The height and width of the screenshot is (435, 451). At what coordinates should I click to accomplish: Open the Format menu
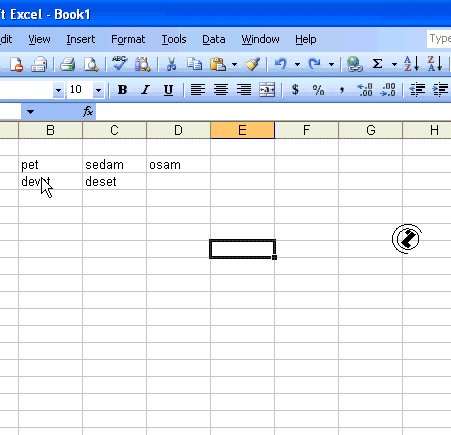coord(128,39)
